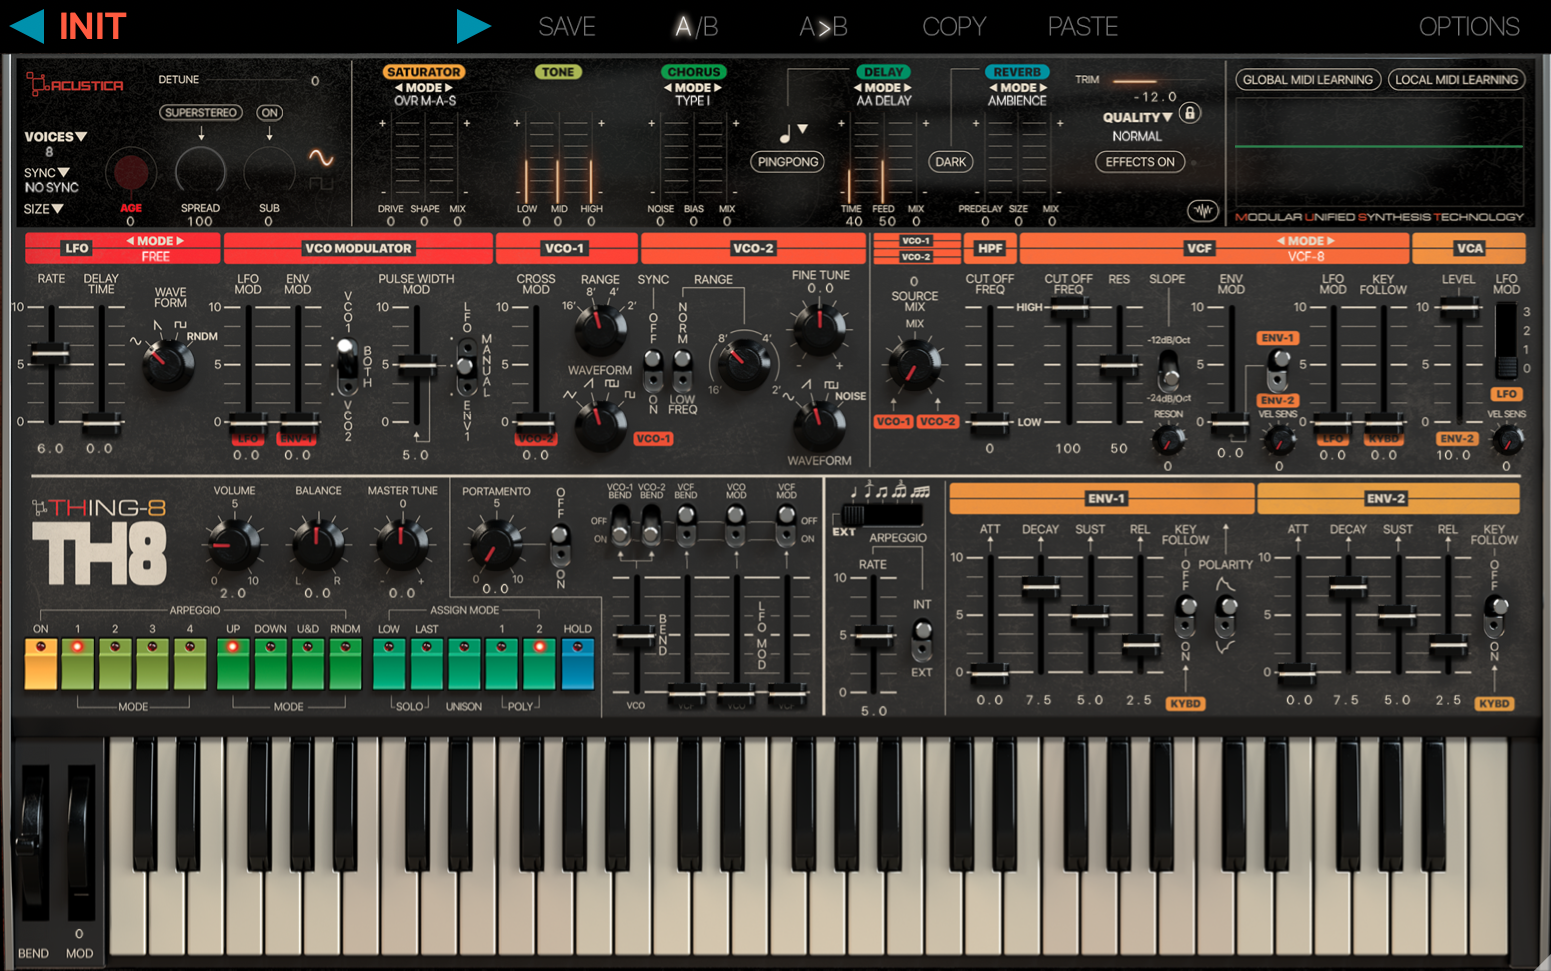Switch to next LFO mode
The image size is (1551, 971).
point(180,241)
